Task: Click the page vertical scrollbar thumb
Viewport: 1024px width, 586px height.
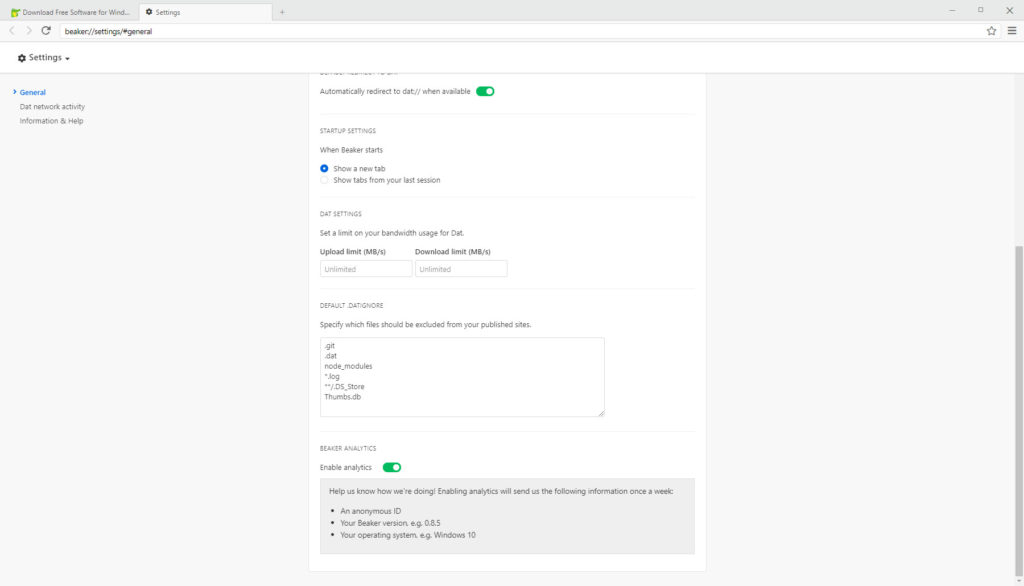Action: (x=1019, y=411)
